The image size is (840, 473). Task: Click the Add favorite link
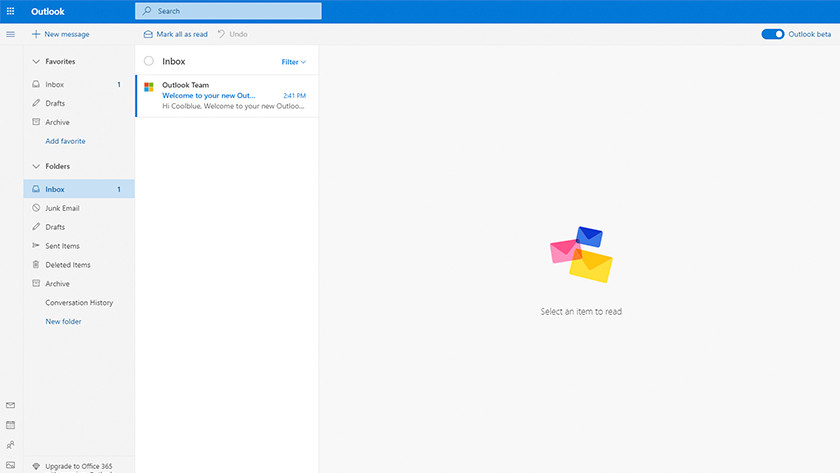coord(65,141)
